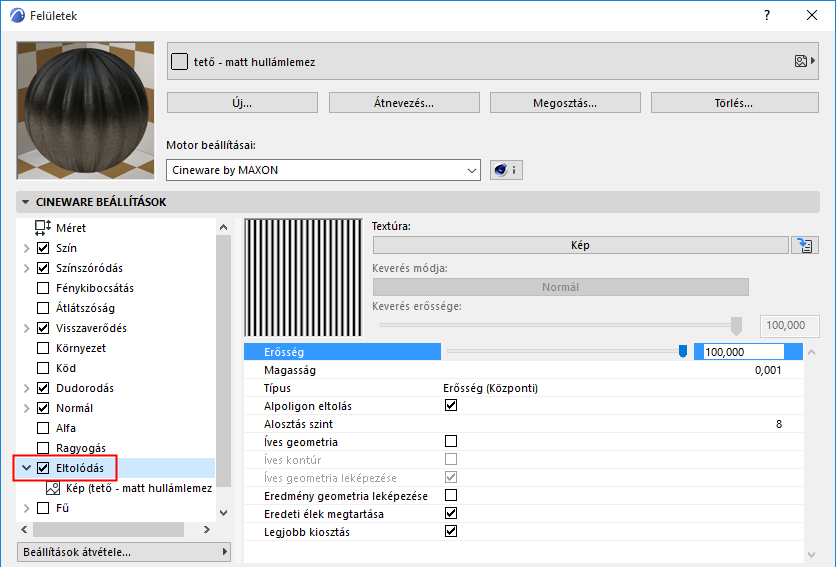Screen dimensions: 836x567
Task: Expand the Visszaverődés tree arrow
Action: pos(26,328)
